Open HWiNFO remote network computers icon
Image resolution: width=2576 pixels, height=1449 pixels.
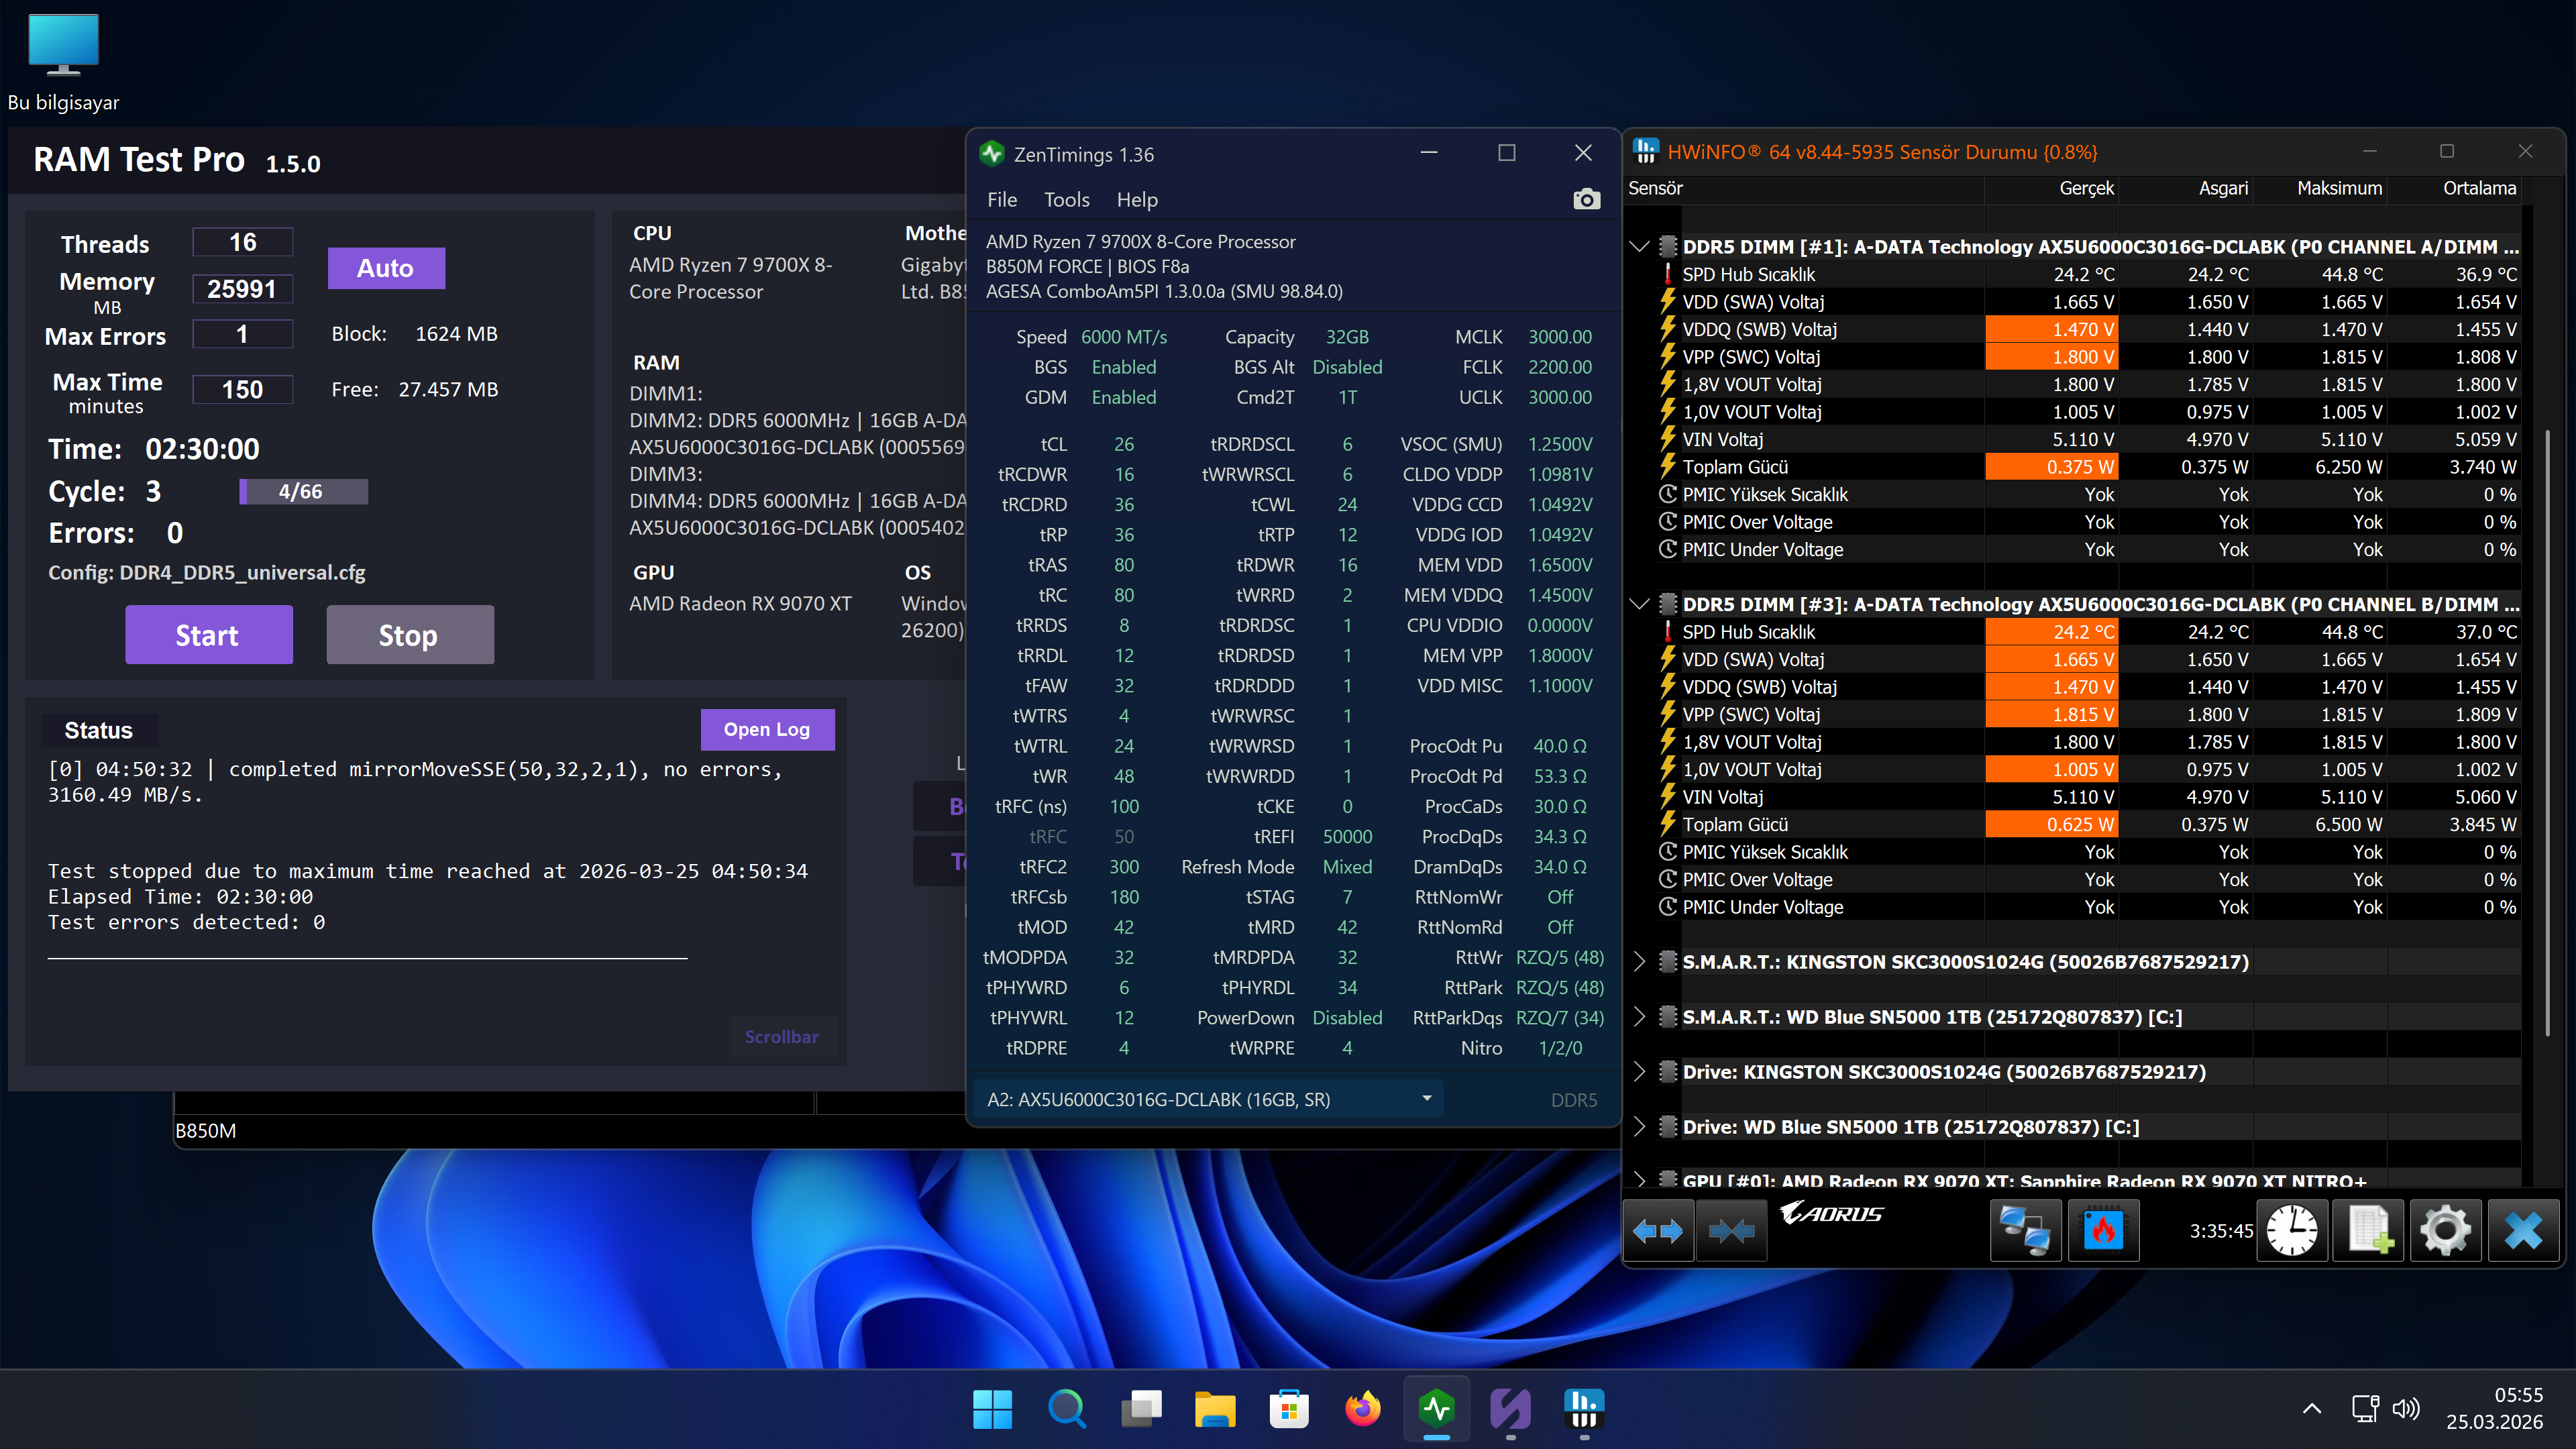point(2025,1231)
